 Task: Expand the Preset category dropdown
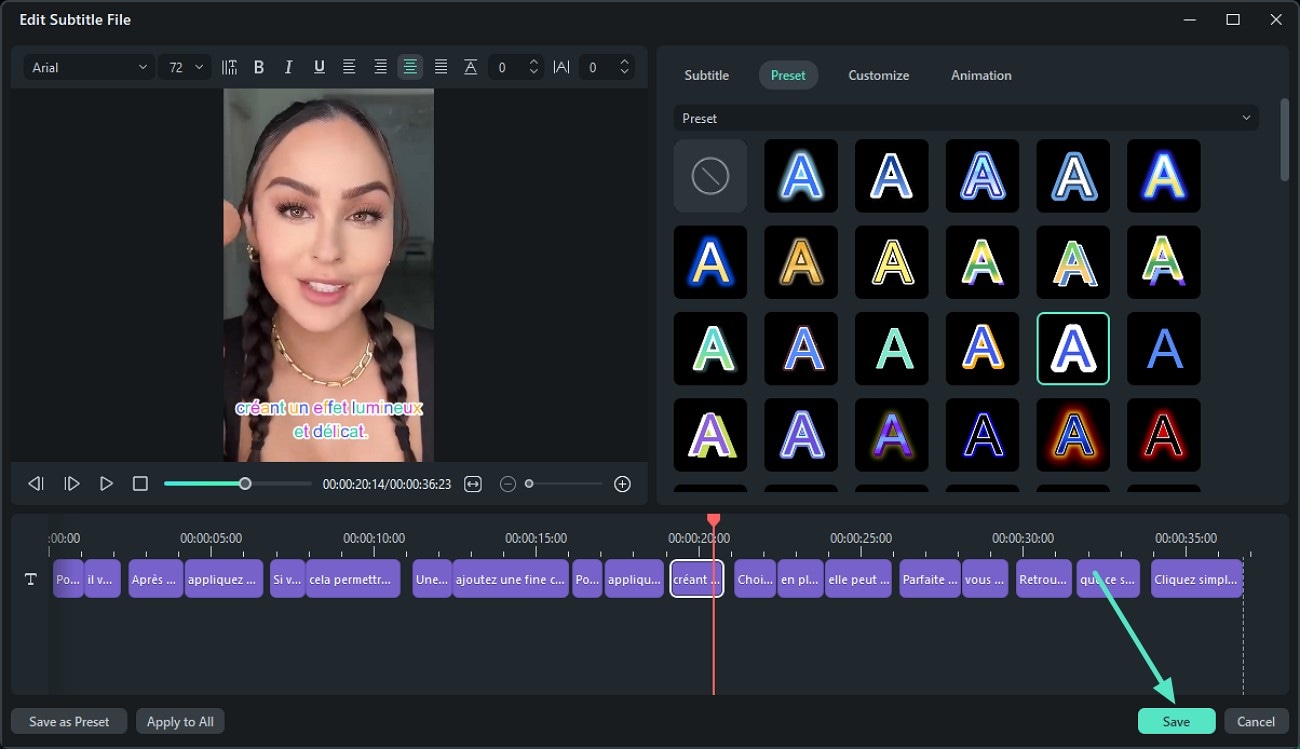click(x=966, y=118)
